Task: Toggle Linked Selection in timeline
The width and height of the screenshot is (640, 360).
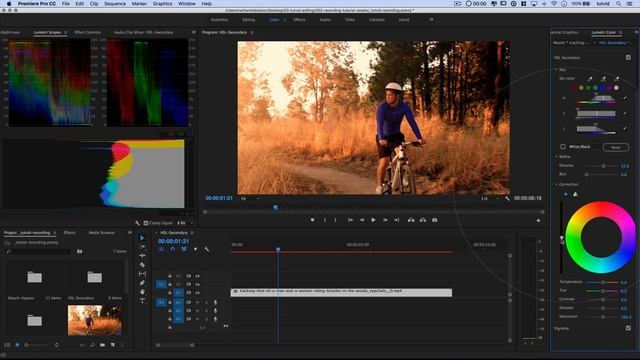Action: point(184,249)
